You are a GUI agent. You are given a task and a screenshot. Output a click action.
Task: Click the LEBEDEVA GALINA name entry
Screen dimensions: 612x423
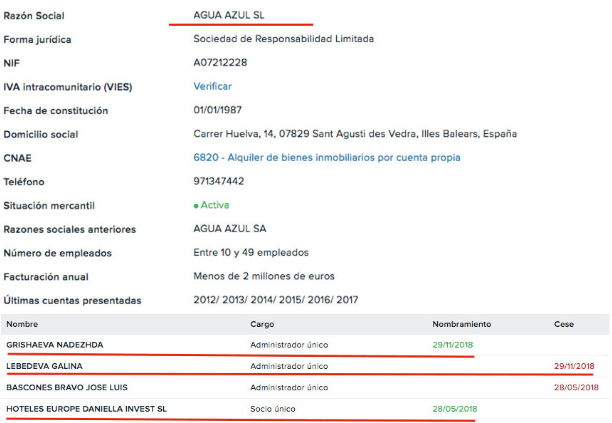[47, 366]
